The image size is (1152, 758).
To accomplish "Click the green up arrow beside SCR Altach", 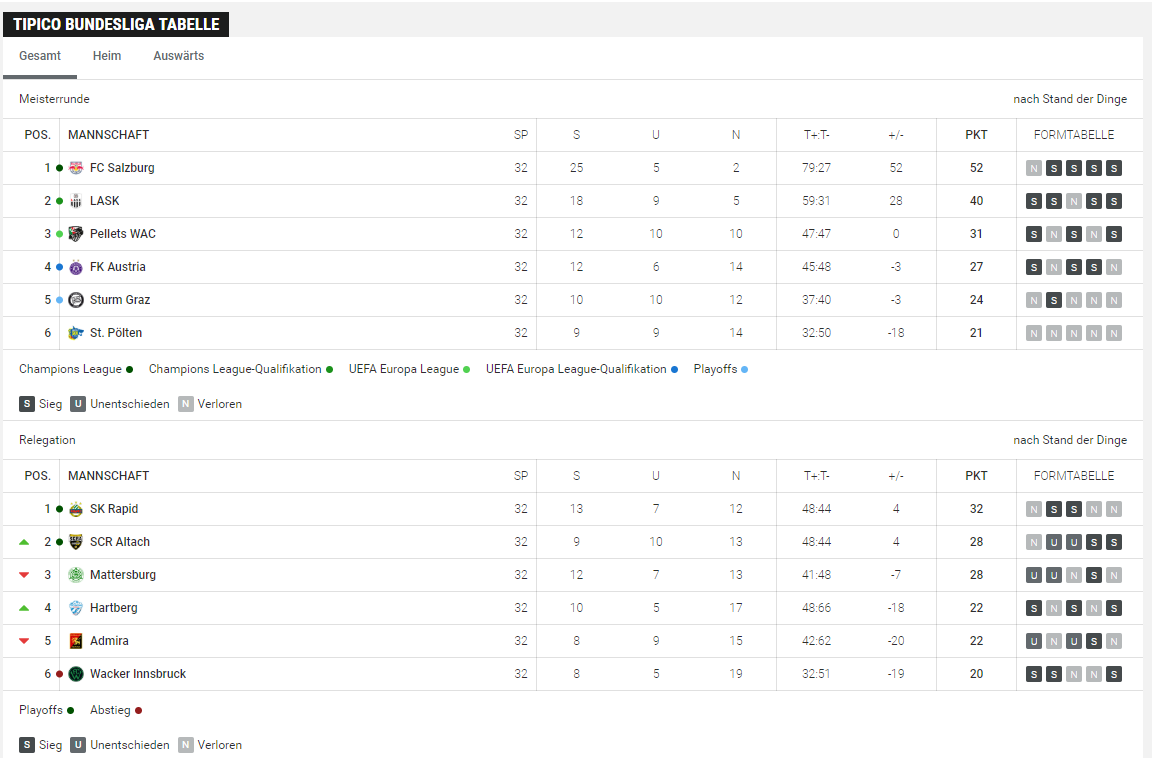I will tap(24, 542).
